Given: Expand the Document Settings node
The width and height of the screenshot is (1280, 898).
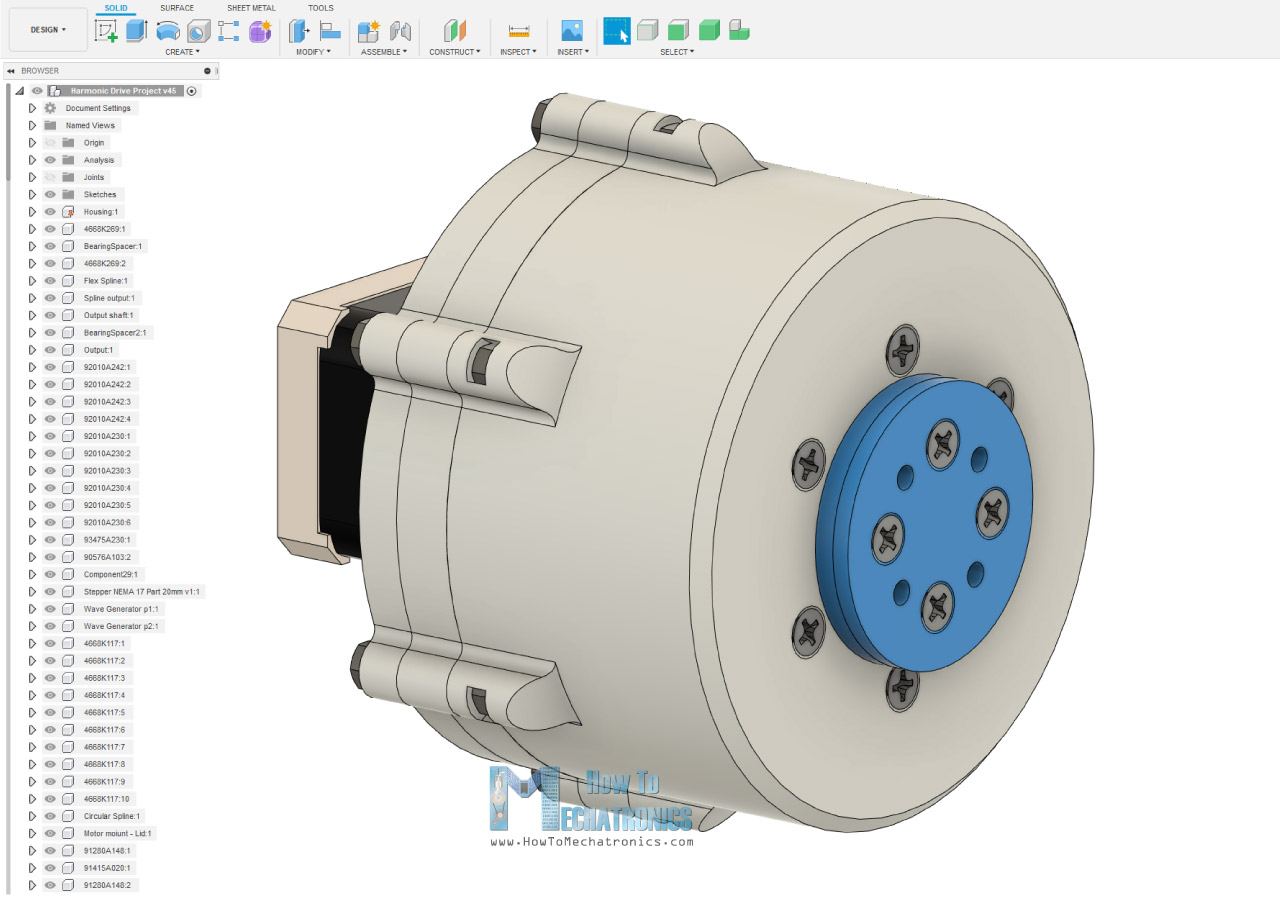Looking at the screenshot, I should [33, 108].
